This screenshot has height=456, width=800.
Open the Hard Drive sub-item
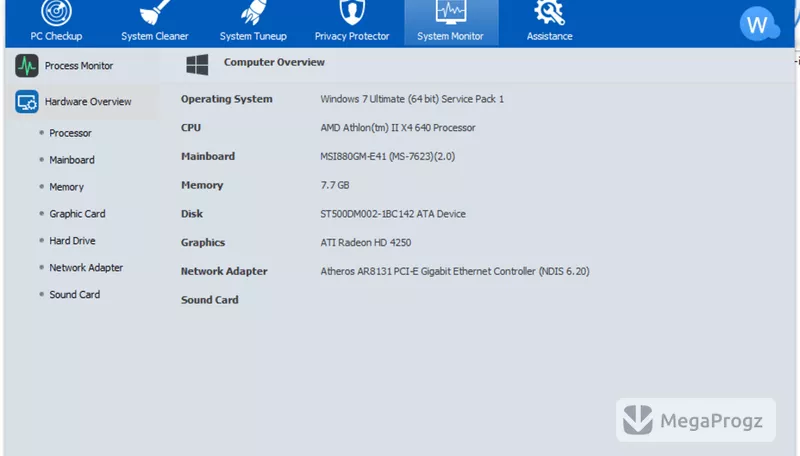(72, 241)
